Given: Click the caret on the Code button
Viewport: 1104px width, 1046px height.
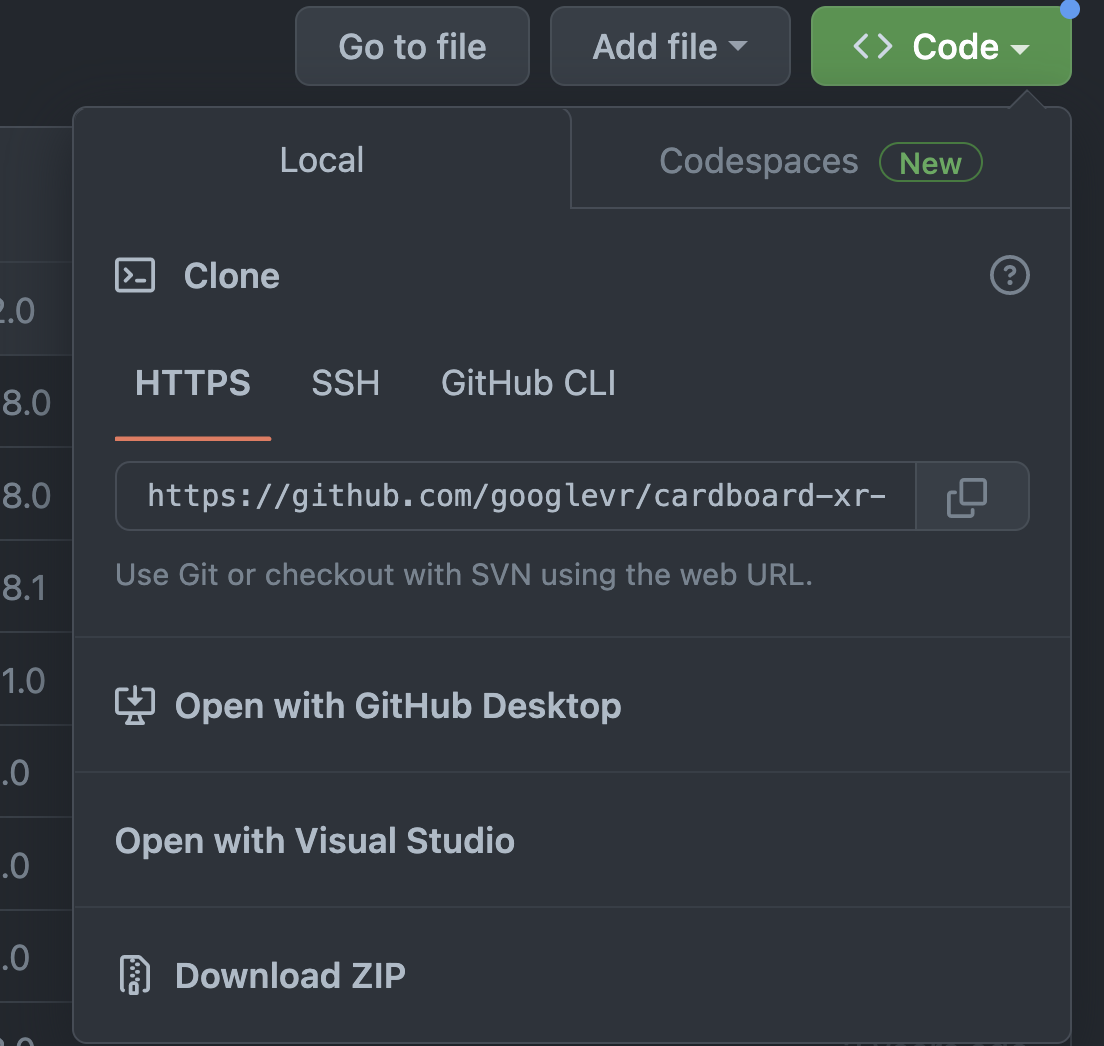Looking at the screenshot, I should coord(1021,46).
